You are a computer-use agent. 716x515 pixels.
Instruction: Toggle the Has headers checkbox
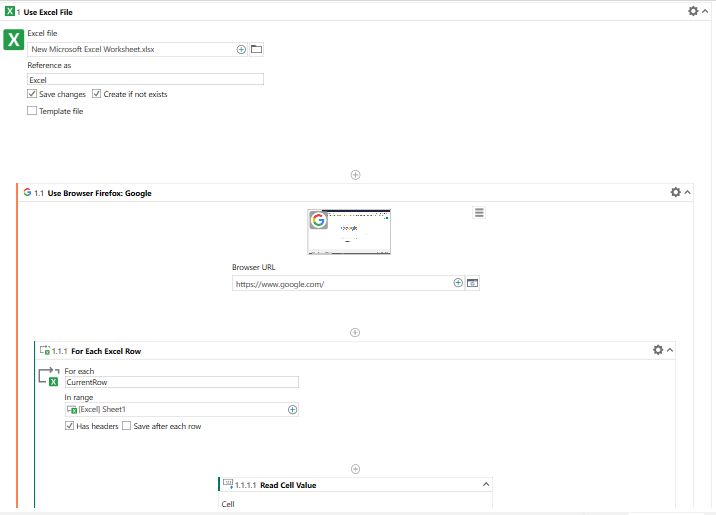click(x=69, y=426)
